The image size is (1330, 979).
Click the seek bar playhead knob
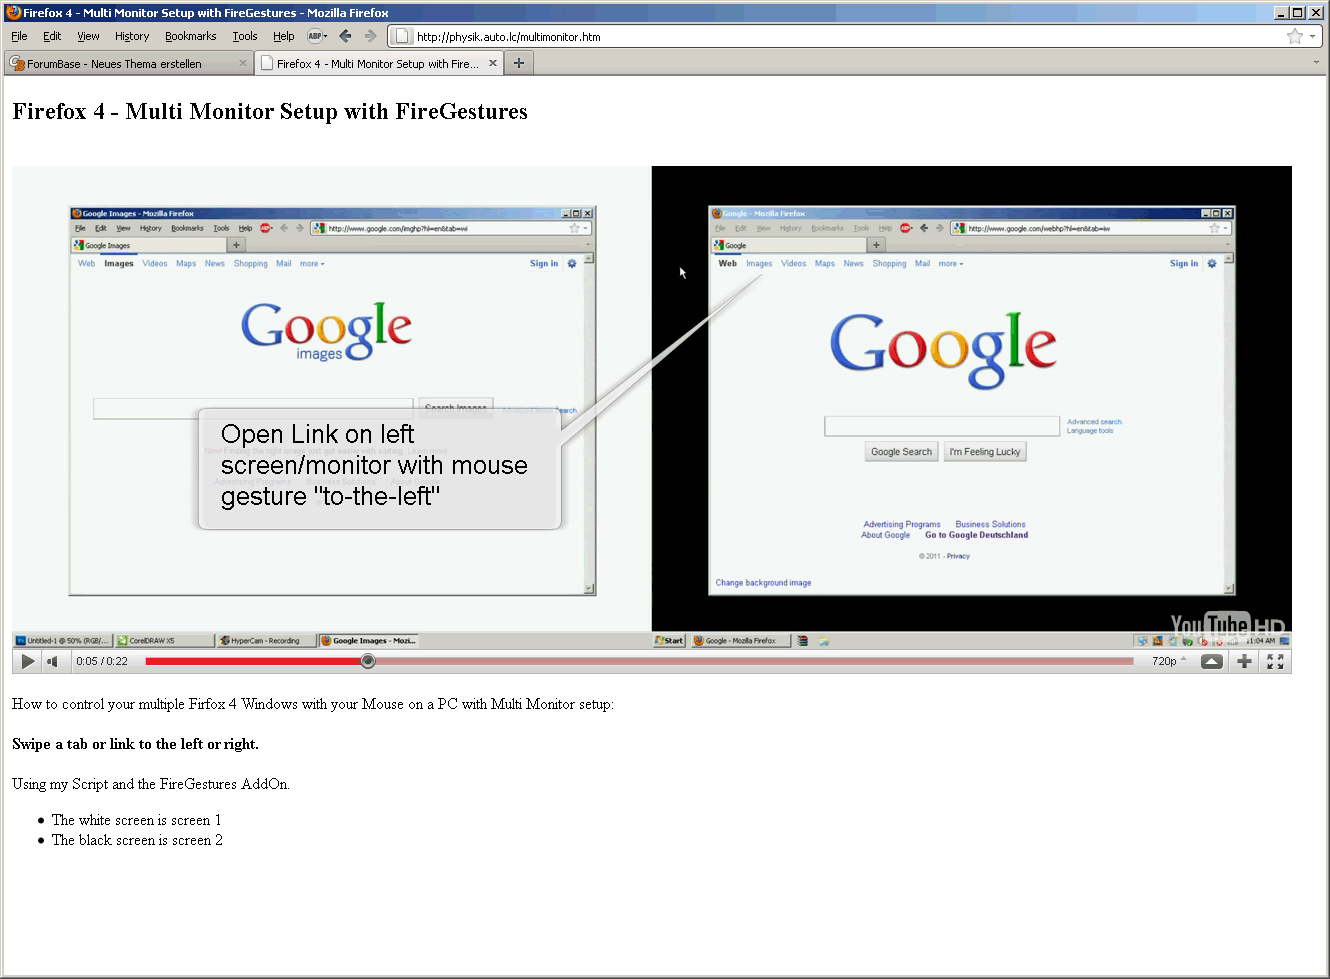click(368, 661)
